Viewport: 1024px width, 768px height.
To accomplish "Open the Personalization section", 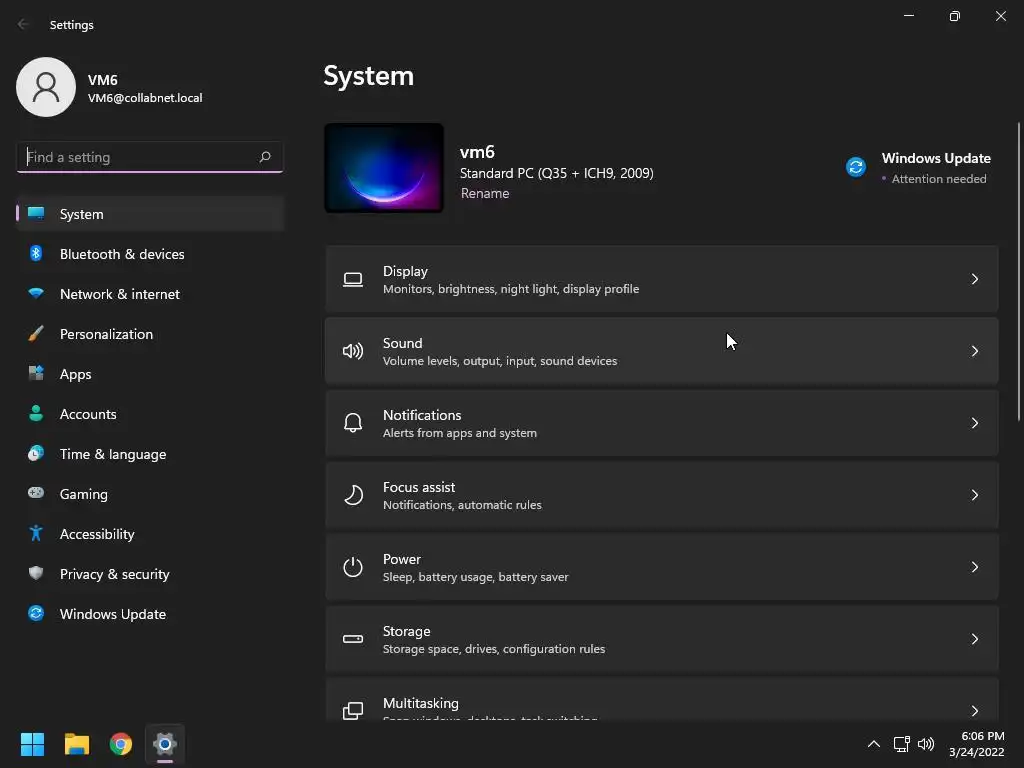I will click(150, 334).
